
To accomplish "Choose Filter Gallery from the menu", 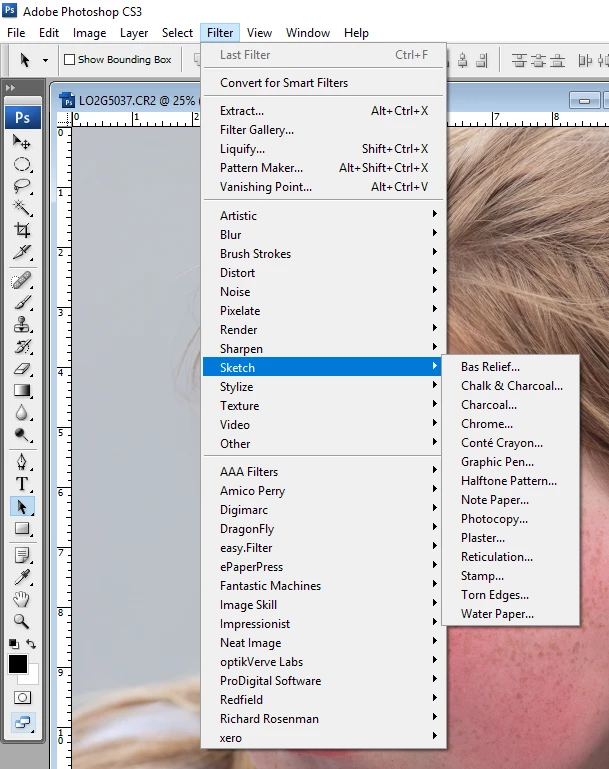I will [x=322, y=130].
